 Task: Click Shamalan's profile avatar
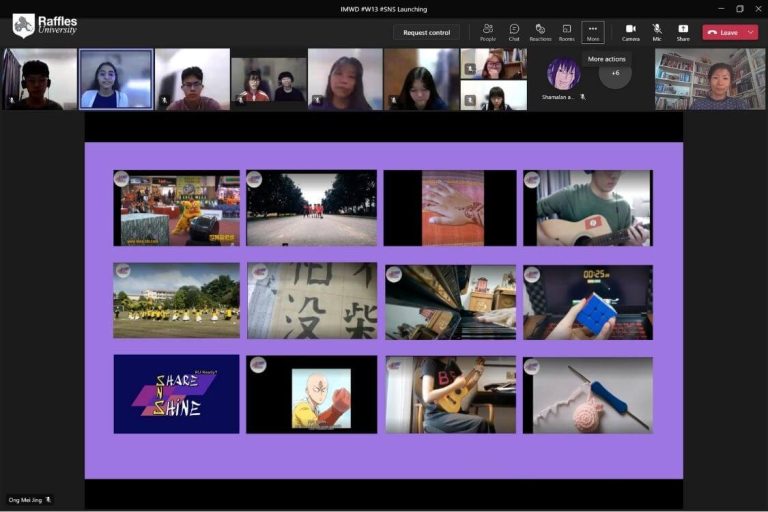[x=564, y=74]
